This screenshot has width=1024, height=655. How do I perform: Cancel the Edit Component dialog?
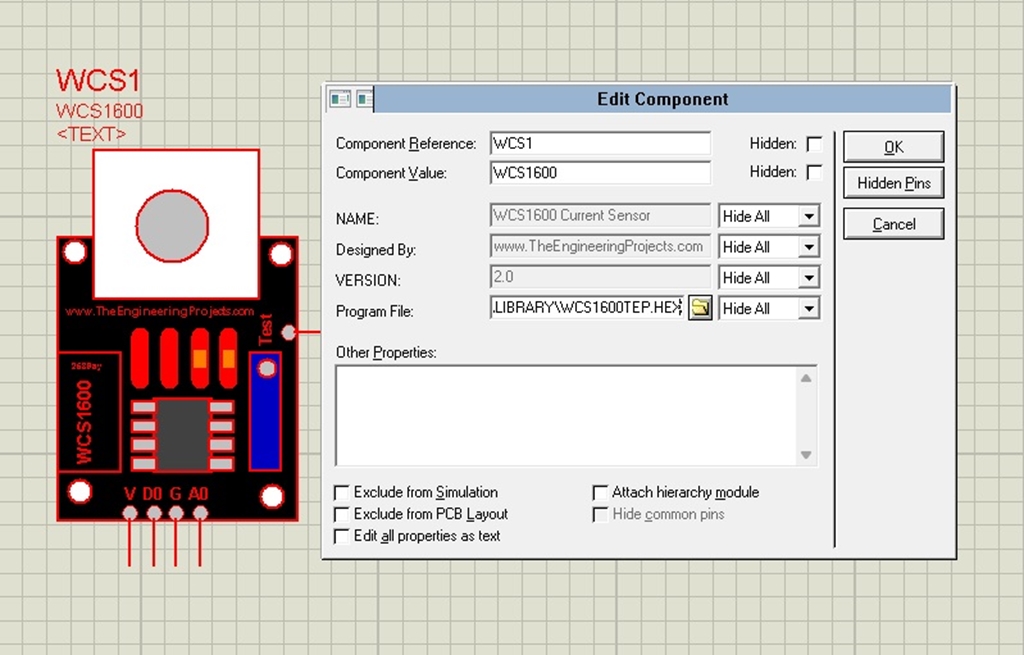pos(892,223)
